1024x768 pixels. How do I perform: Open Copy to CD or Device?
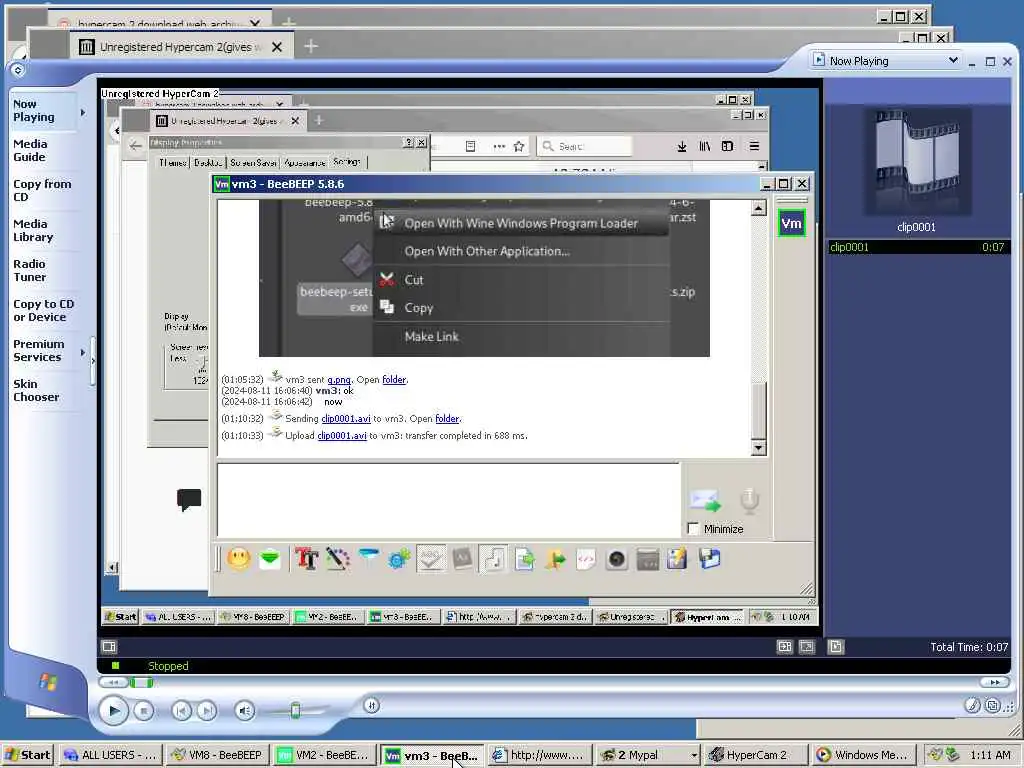coord(44,310)
